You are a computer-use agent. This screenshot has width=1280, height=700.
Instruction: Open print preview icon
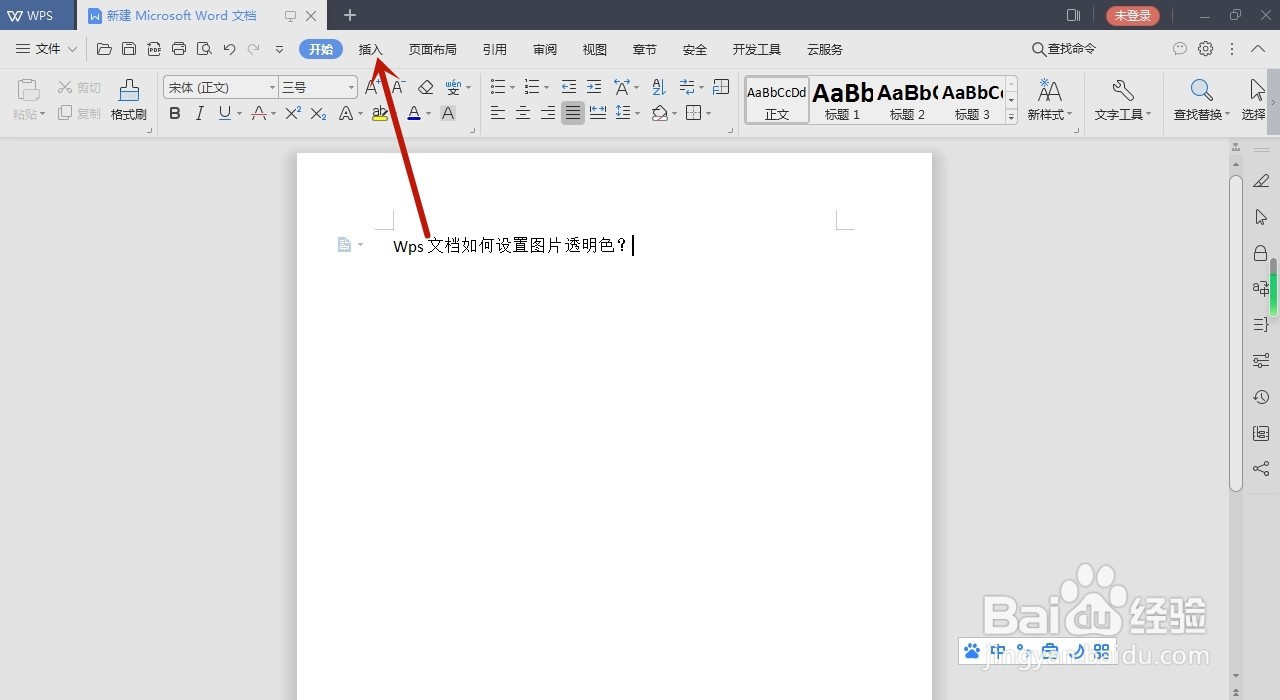coord(204,49)
